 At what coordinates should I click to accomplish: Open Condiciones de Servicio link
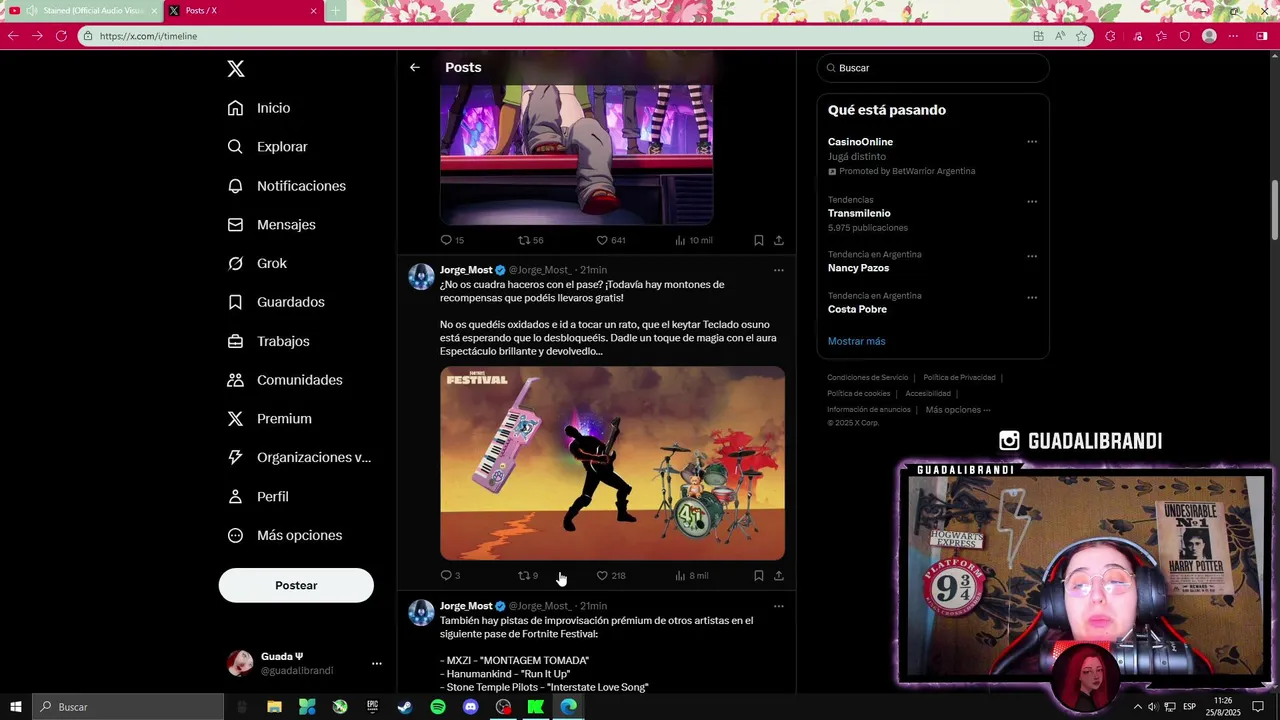867,377
